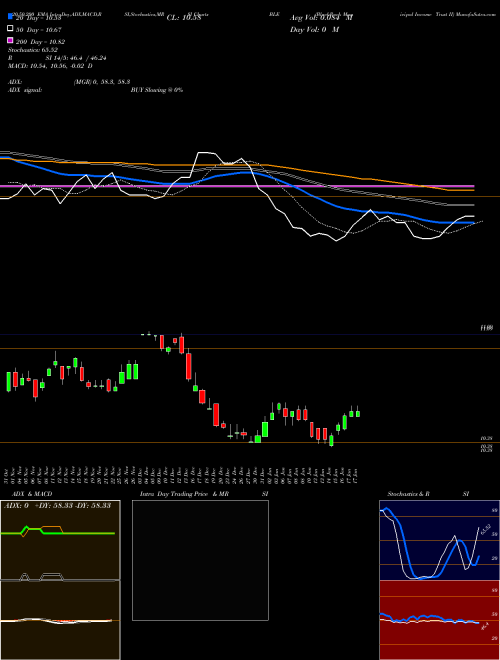Click the blue 20 Day EMA legend swatch
The image size is (500, 660).
(x=10, y=16)
